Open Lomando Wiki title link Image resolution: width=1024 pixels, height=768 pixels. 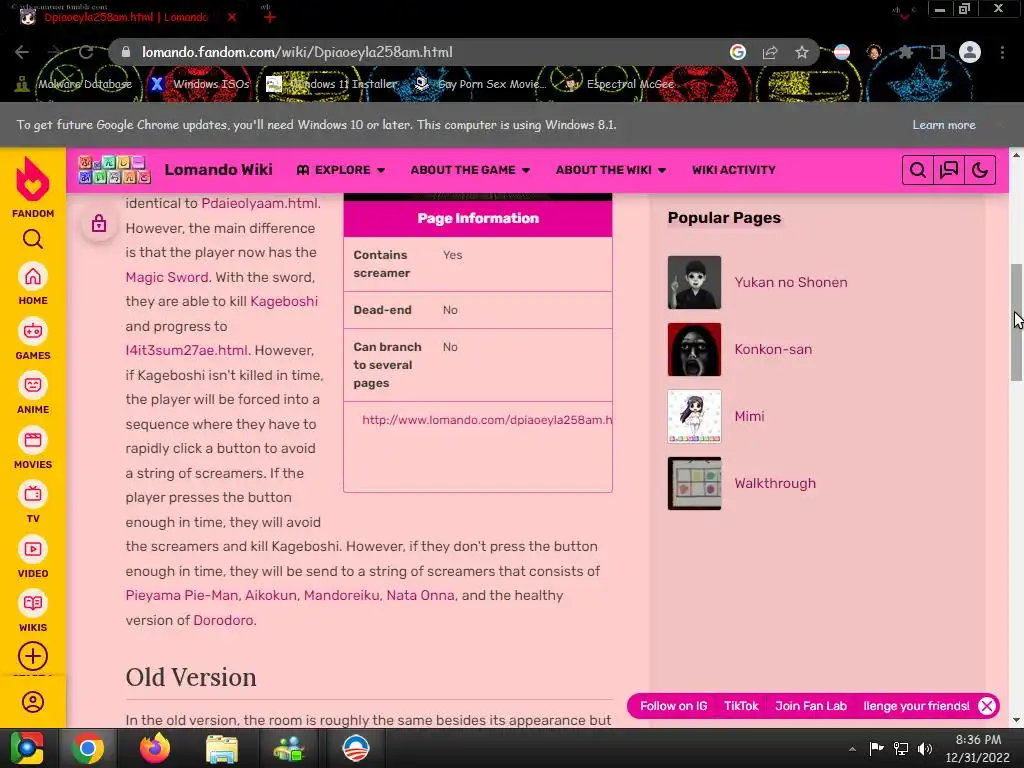coord(218,170)
